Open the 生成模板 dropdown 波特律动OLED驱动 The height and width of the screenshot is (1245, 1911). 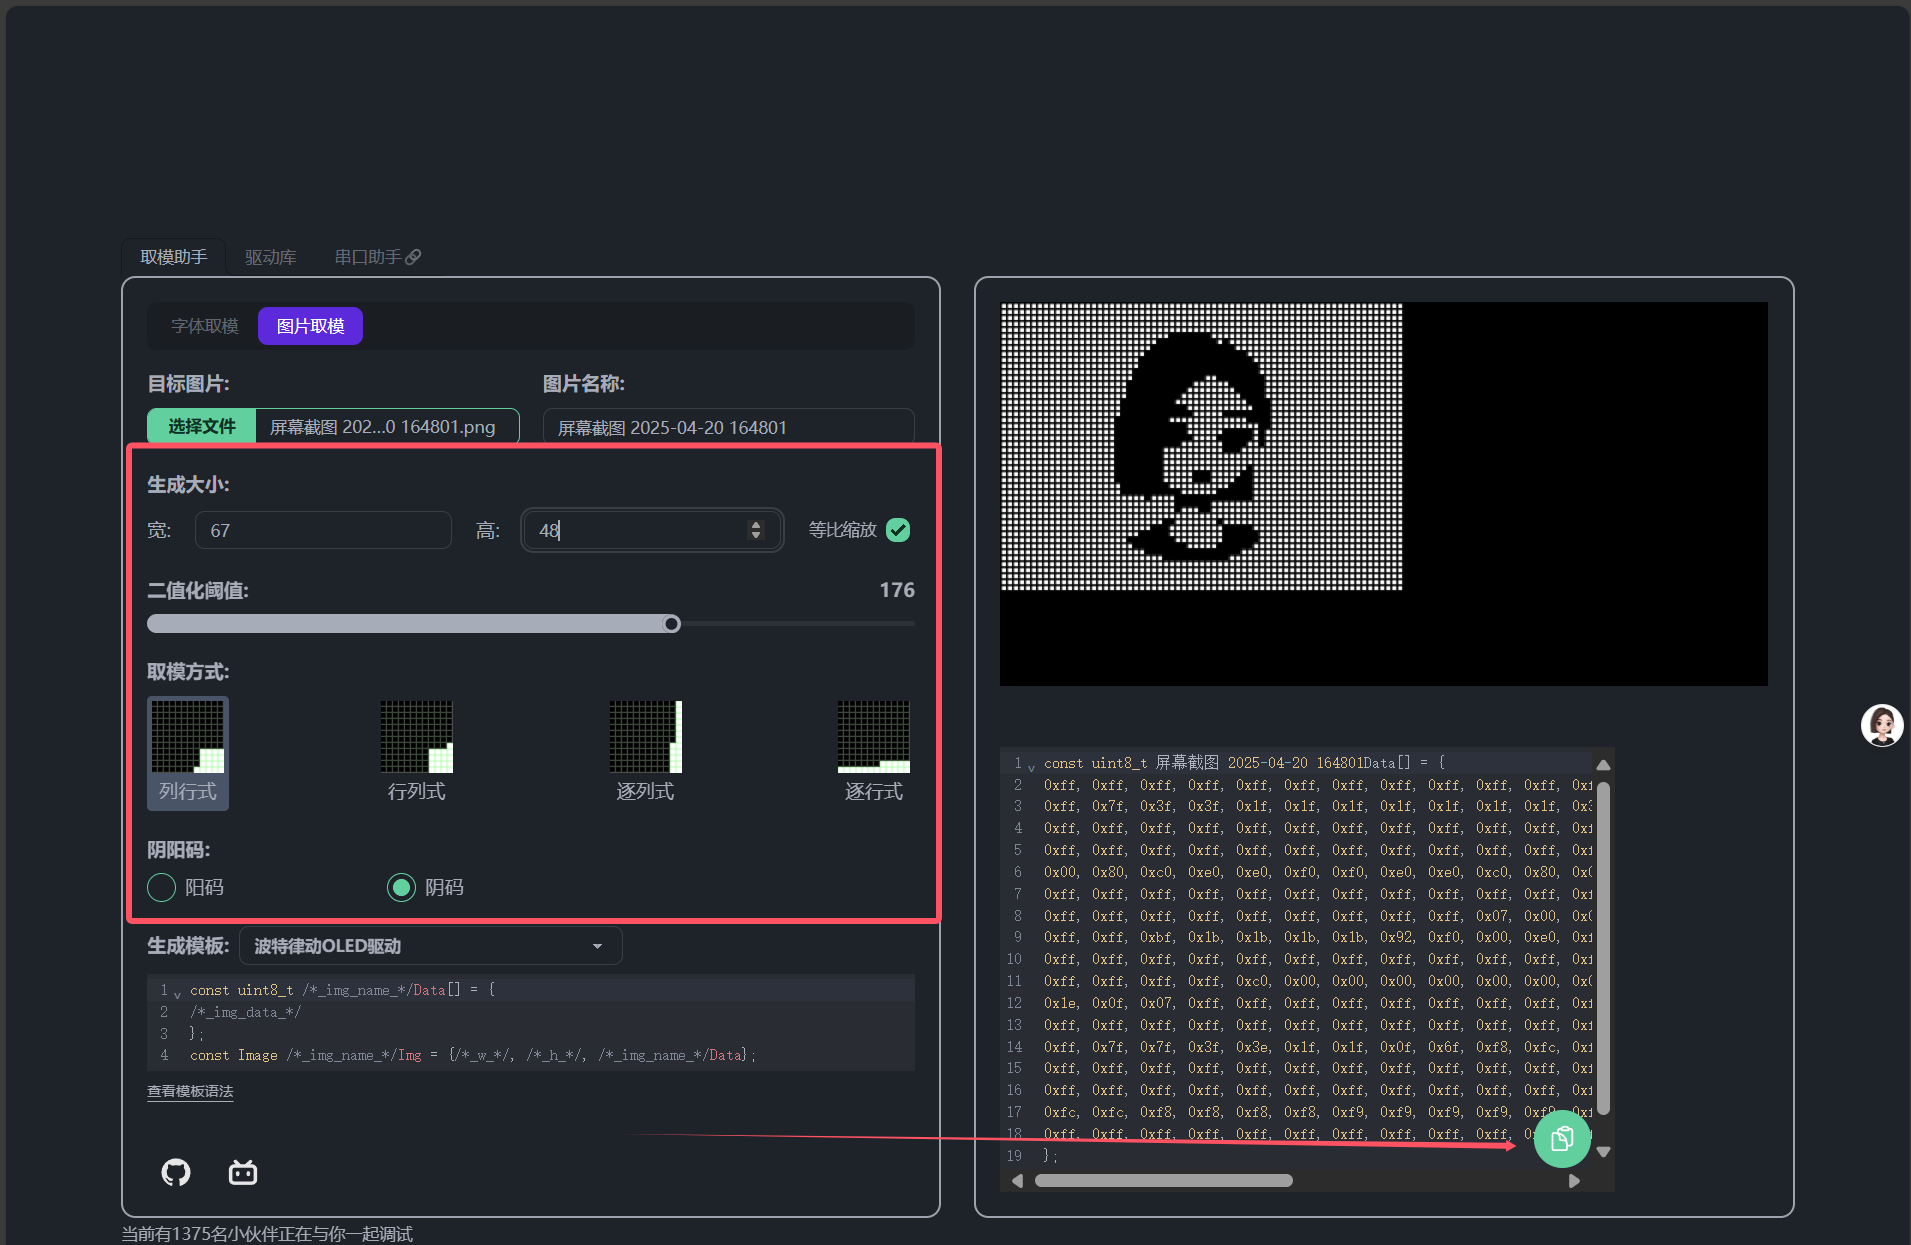coord(430,946)
